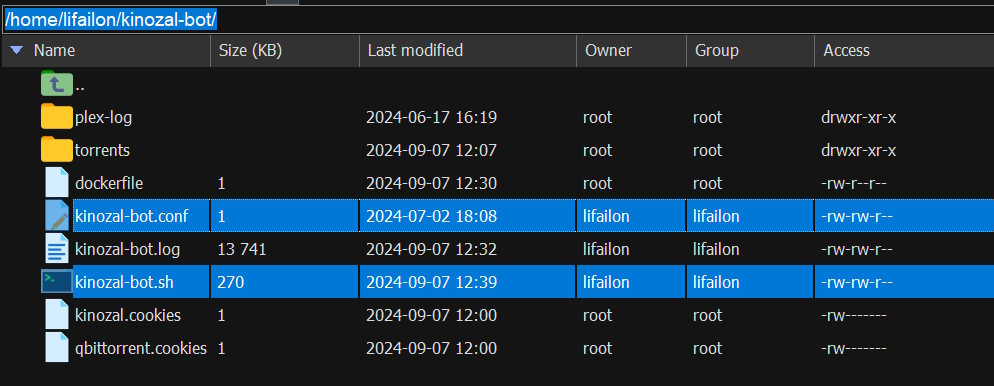Click the kinozal-bot.sh terminal script icon

tap(57, 281)
